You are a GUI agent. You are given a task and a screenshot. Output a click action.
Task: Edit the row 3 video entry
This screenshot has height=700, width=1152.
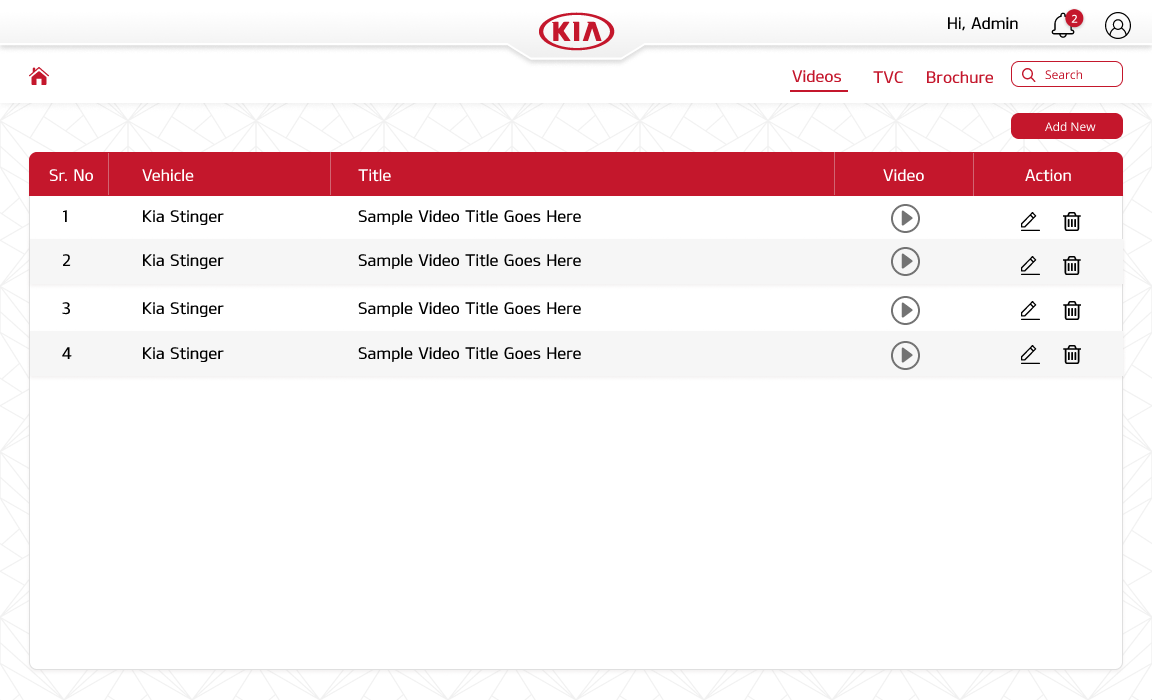point(1029,310)
